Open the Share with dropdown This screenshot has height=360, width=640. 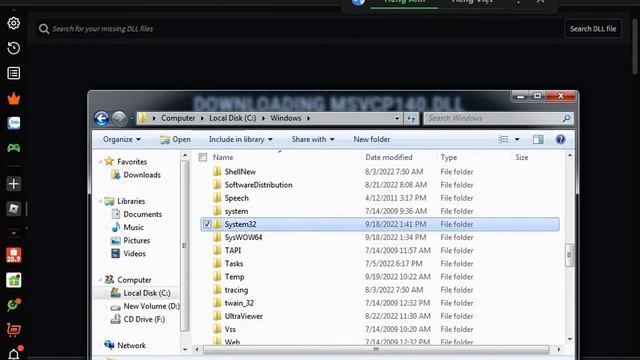313,139
